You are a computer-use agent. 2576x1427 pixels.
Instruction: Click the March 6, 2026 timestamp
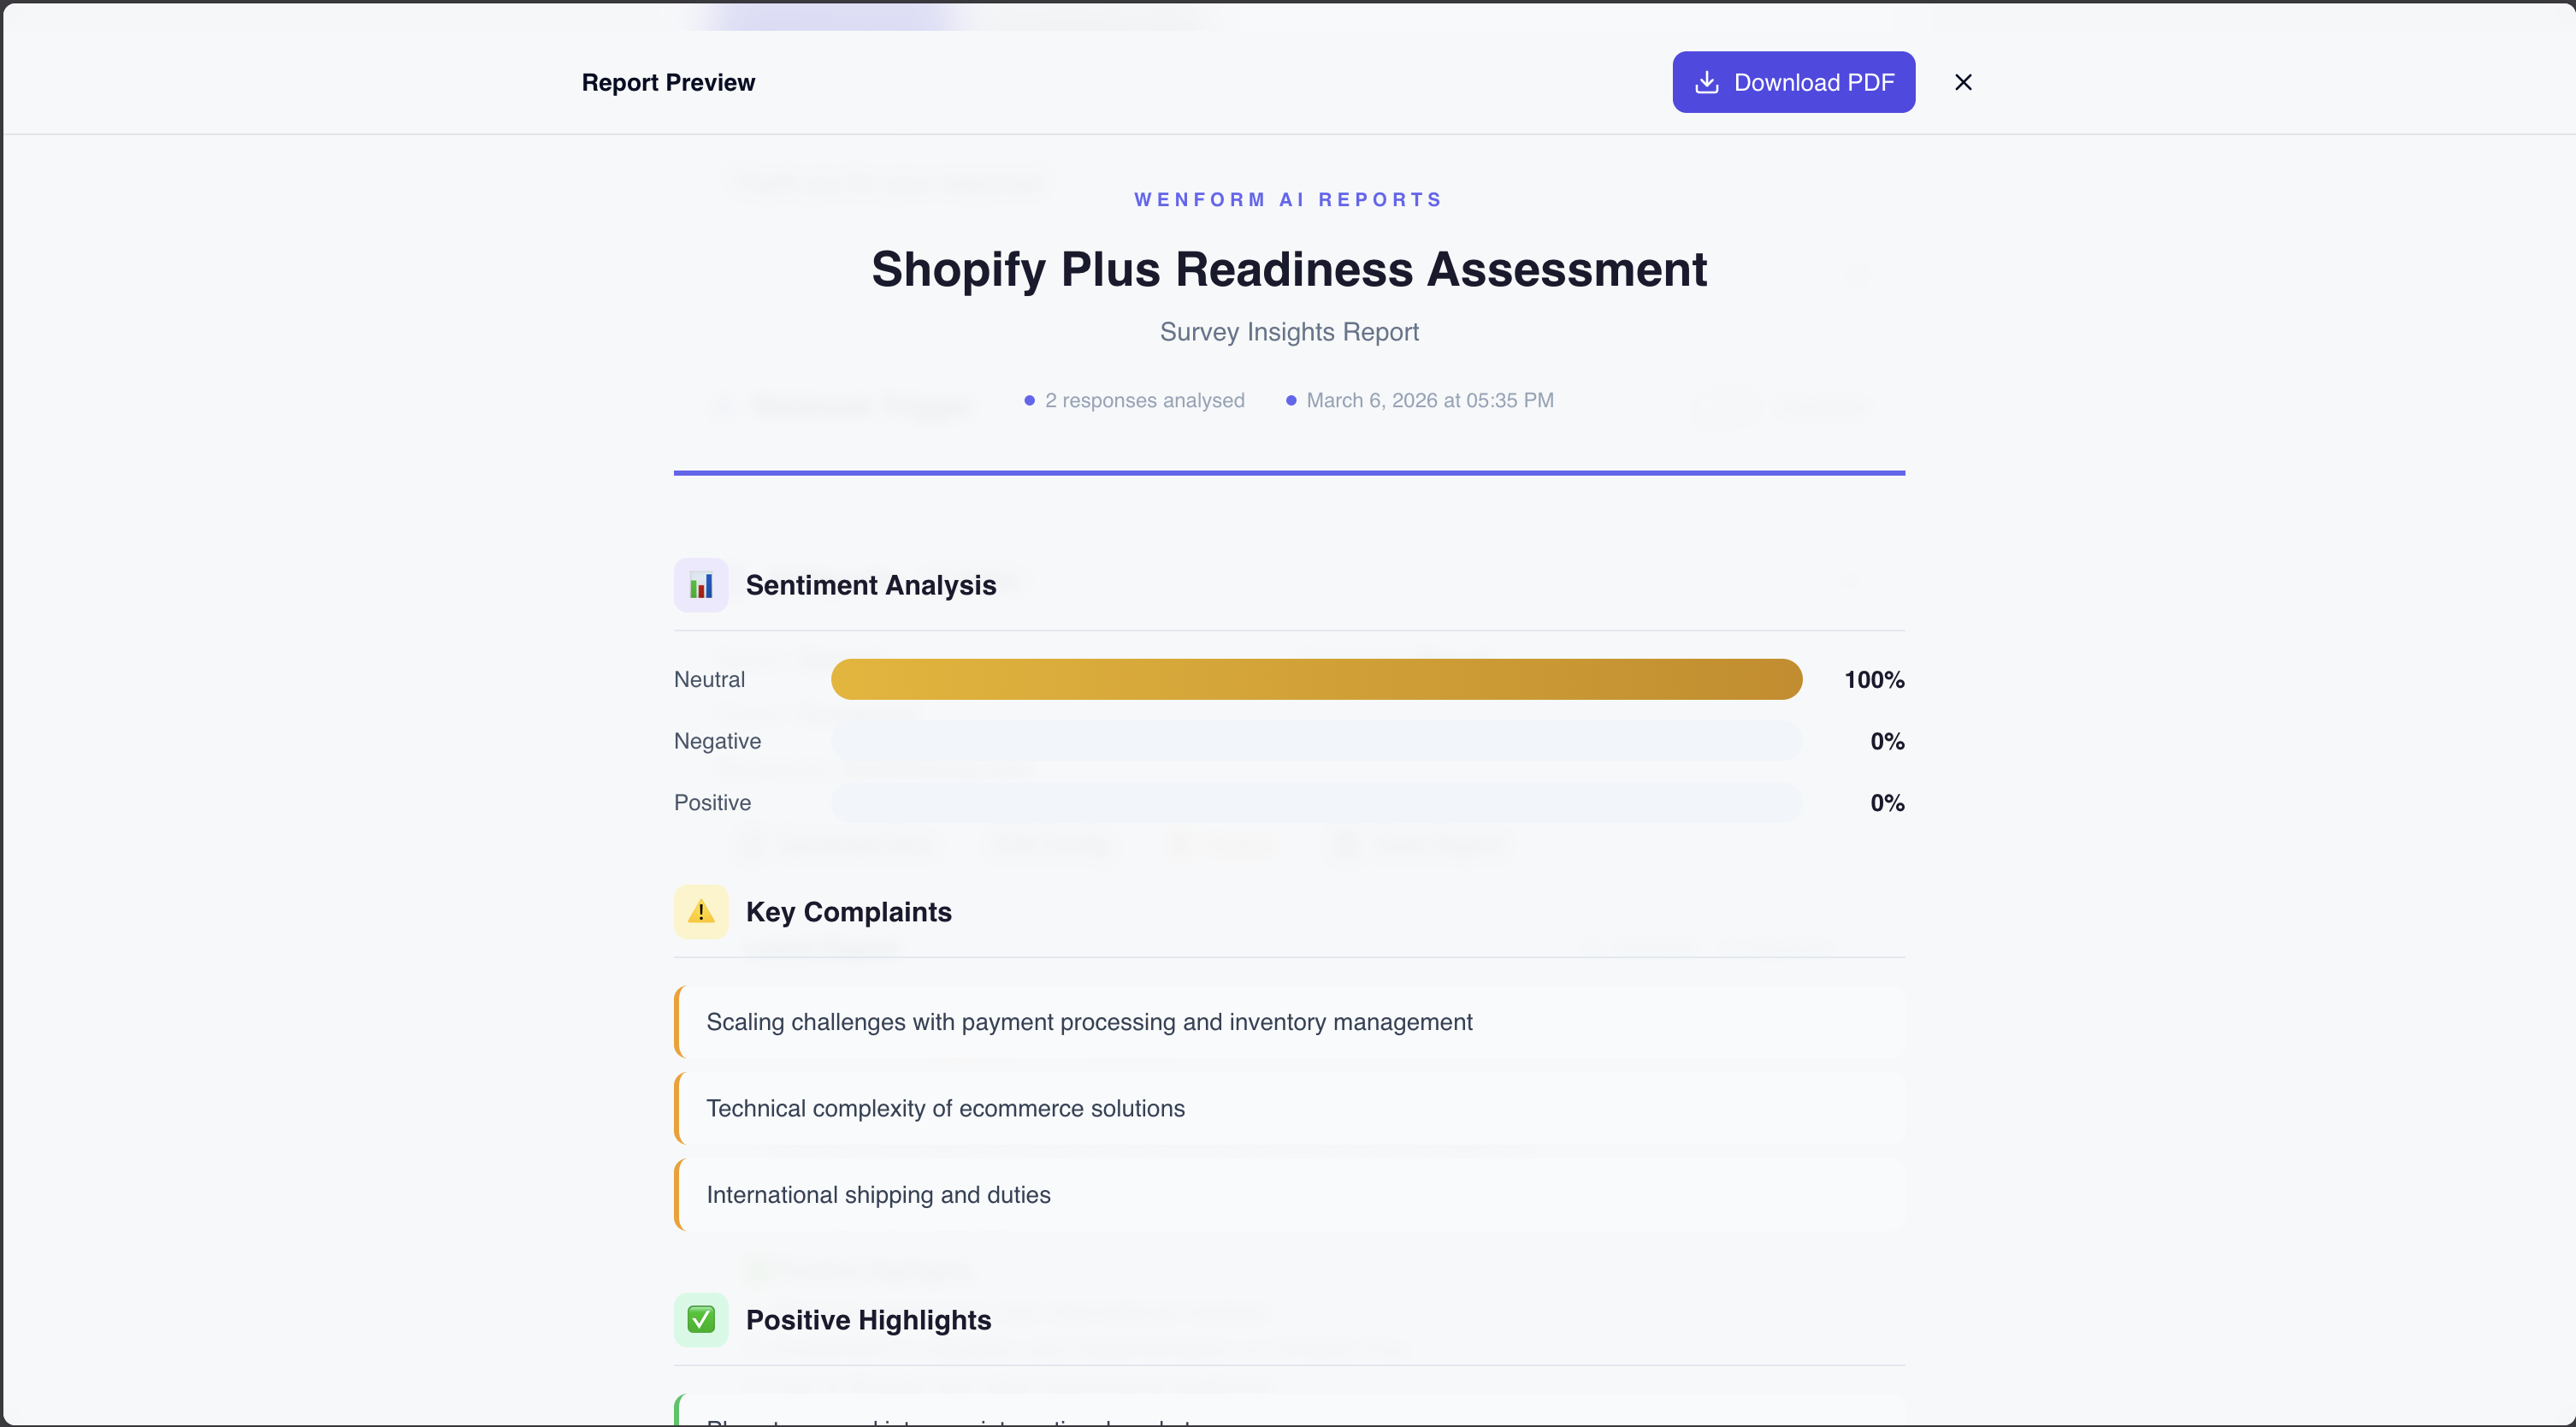[1429, 400]
